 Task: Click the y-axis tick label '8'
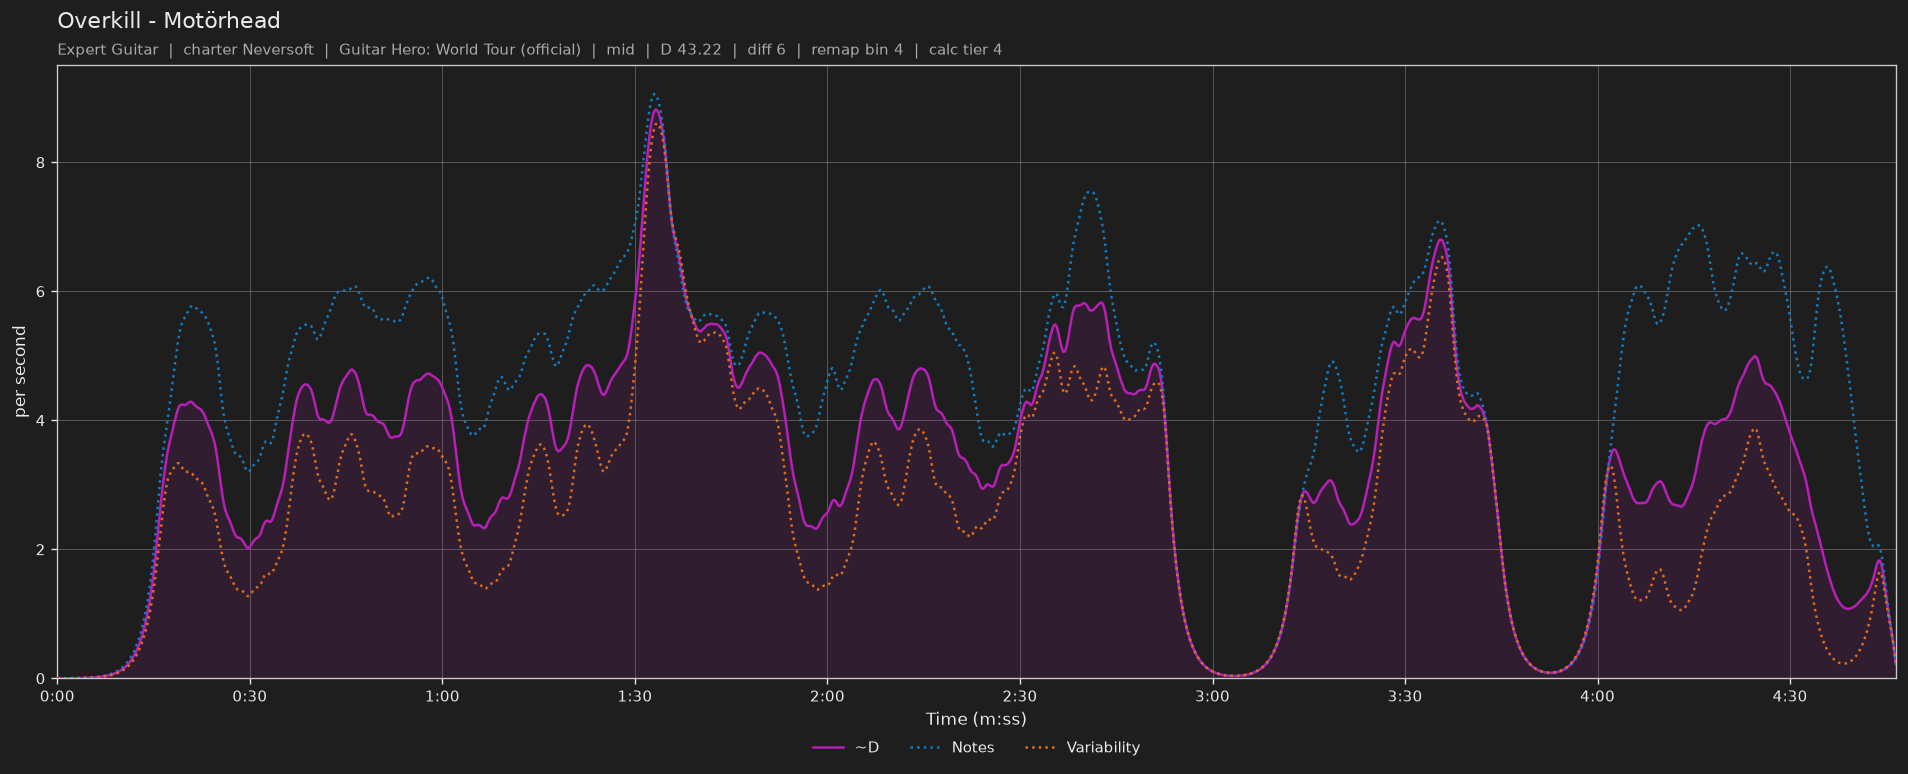pyautogui.click(x=43, y=162)
